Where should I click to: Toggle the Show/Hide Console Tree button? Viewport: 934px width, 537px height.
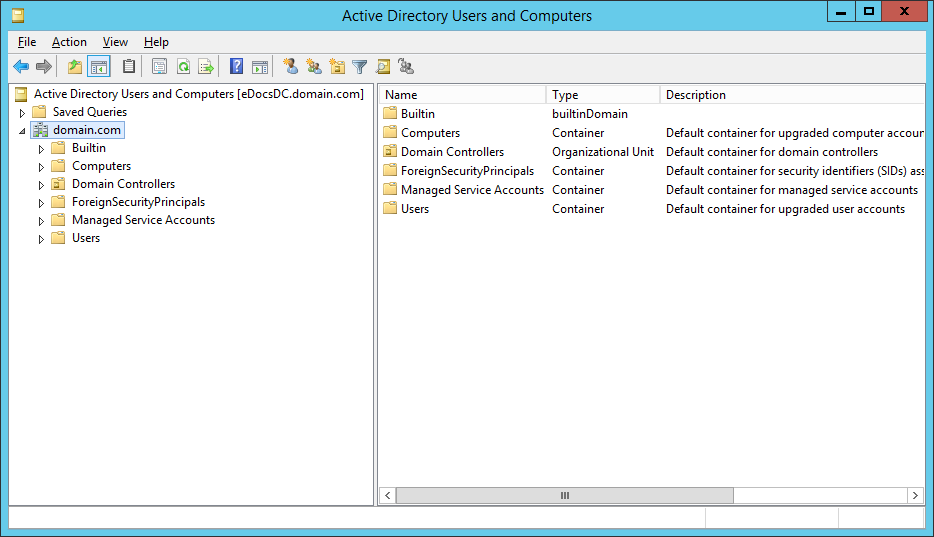click(98, 67)
